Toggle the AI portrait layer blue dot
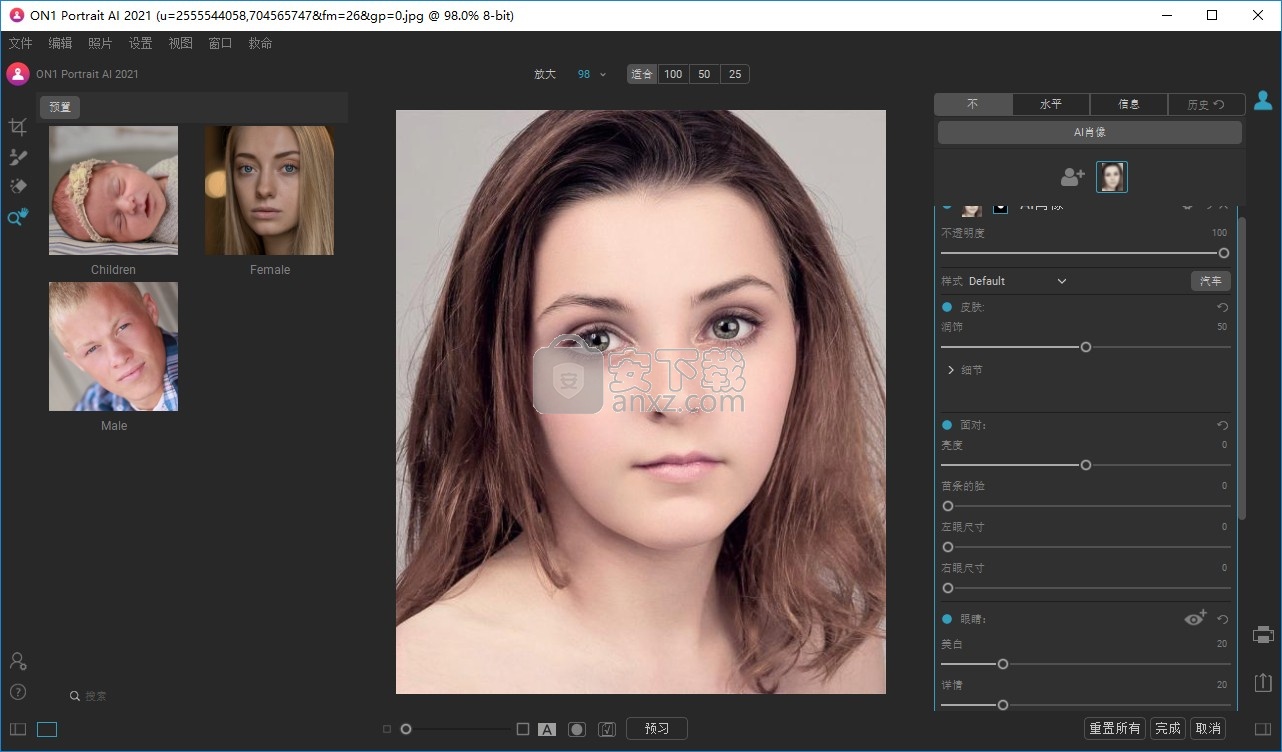Viewport: 1282px width, 752px height. click(947, 206)
